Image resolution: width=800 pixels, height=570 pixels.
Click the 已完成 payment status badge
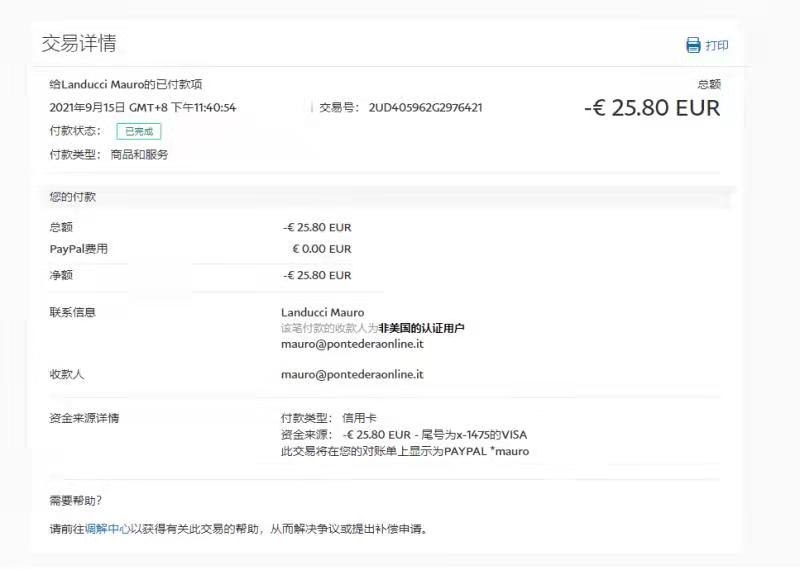(138, 131)
